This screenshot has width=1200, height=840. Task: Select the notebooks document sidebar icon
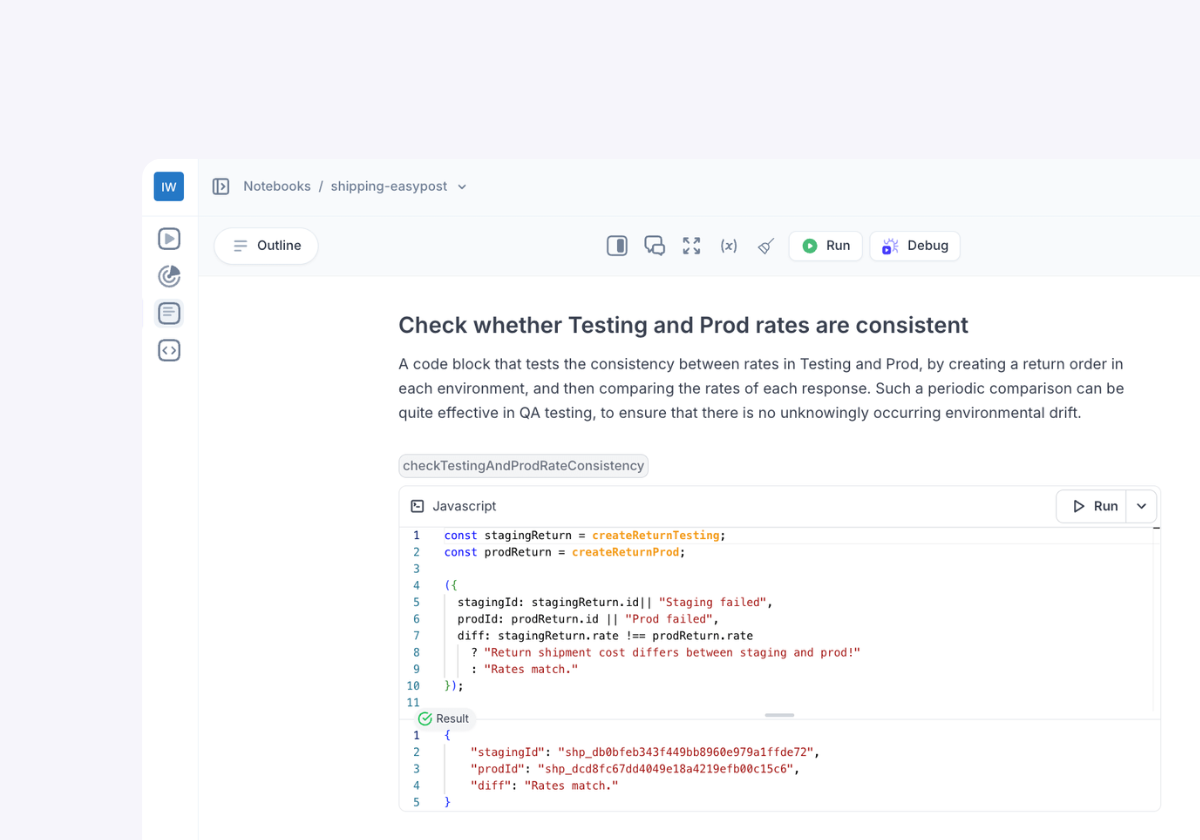[169, 313]
